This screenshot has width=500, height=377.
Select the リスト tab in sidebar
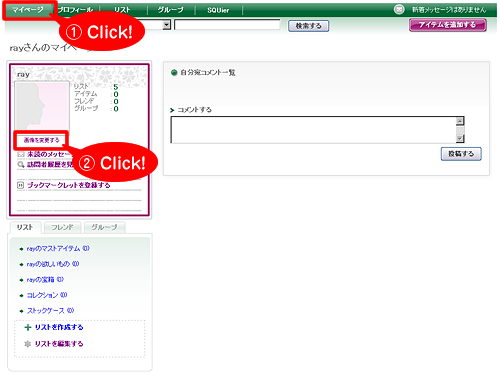pos(25,227)
